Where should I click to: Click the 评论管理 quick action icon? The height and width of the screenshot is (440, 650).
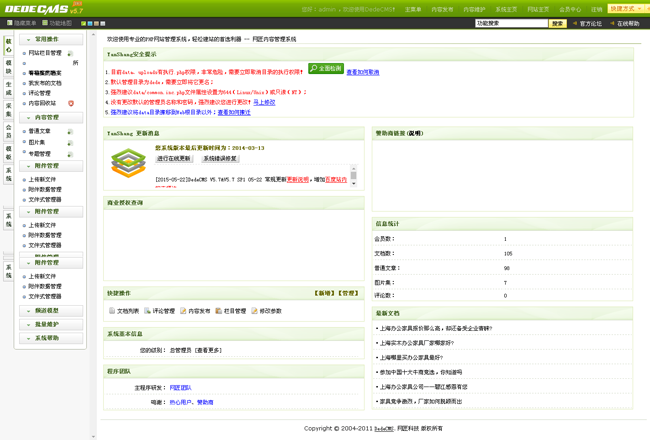[x=147, y=311]
